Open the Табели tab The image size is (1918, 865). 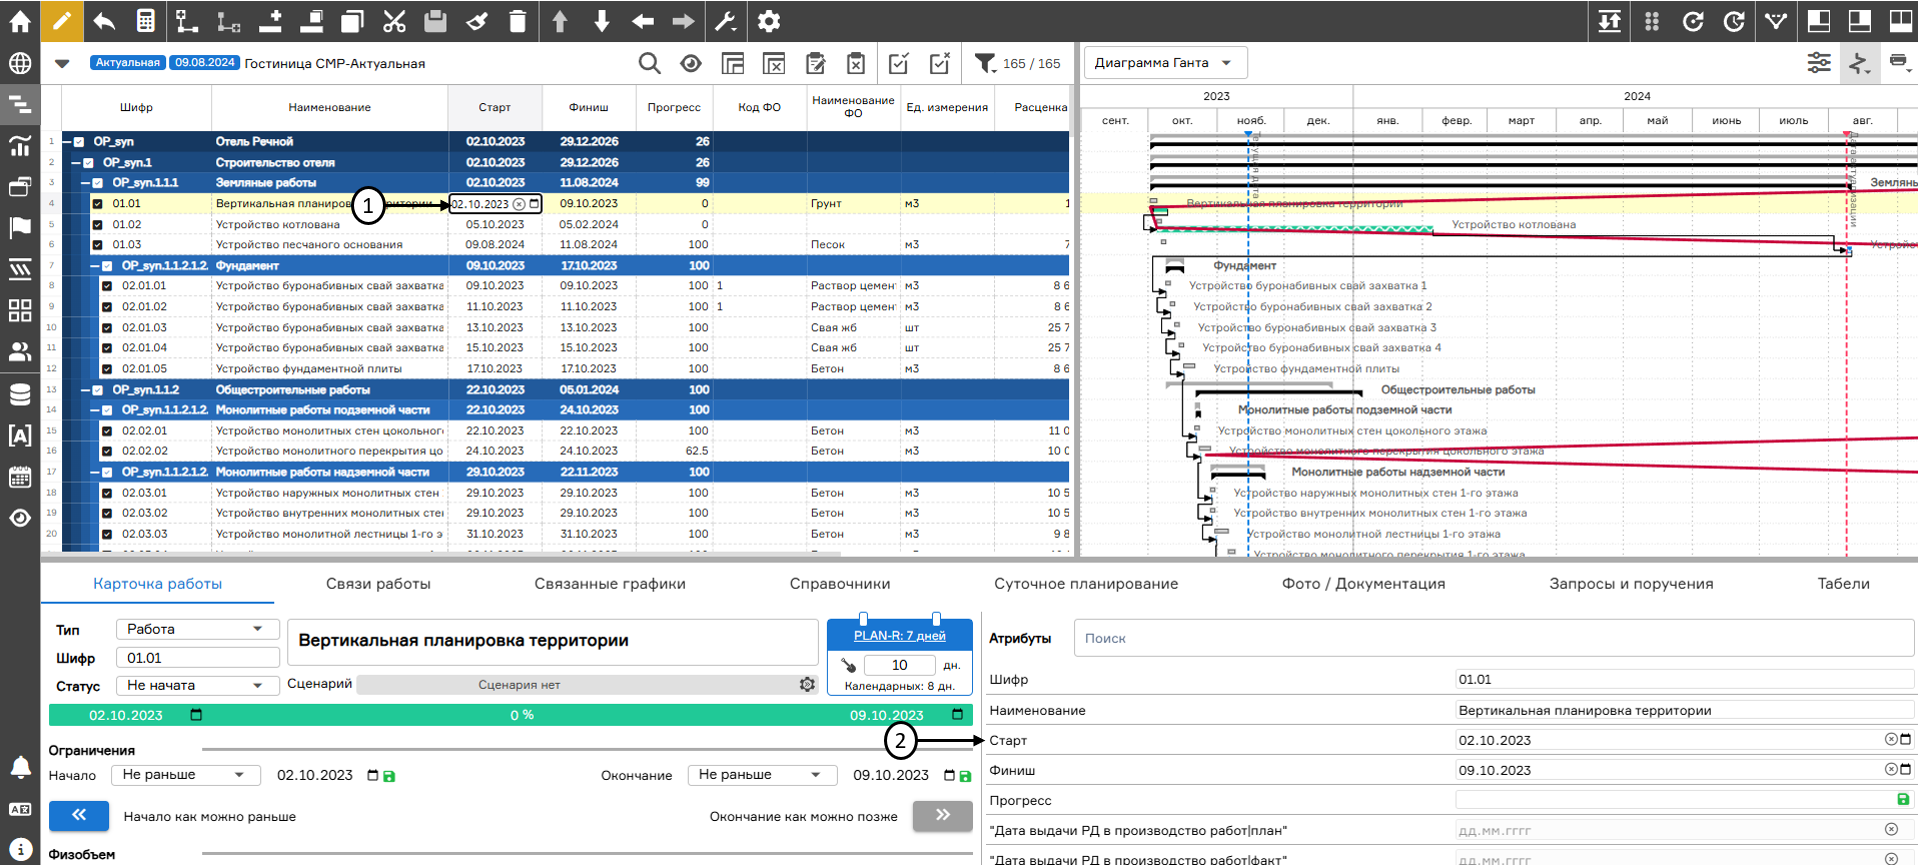pyautogui.click(x=1843, y=584)
